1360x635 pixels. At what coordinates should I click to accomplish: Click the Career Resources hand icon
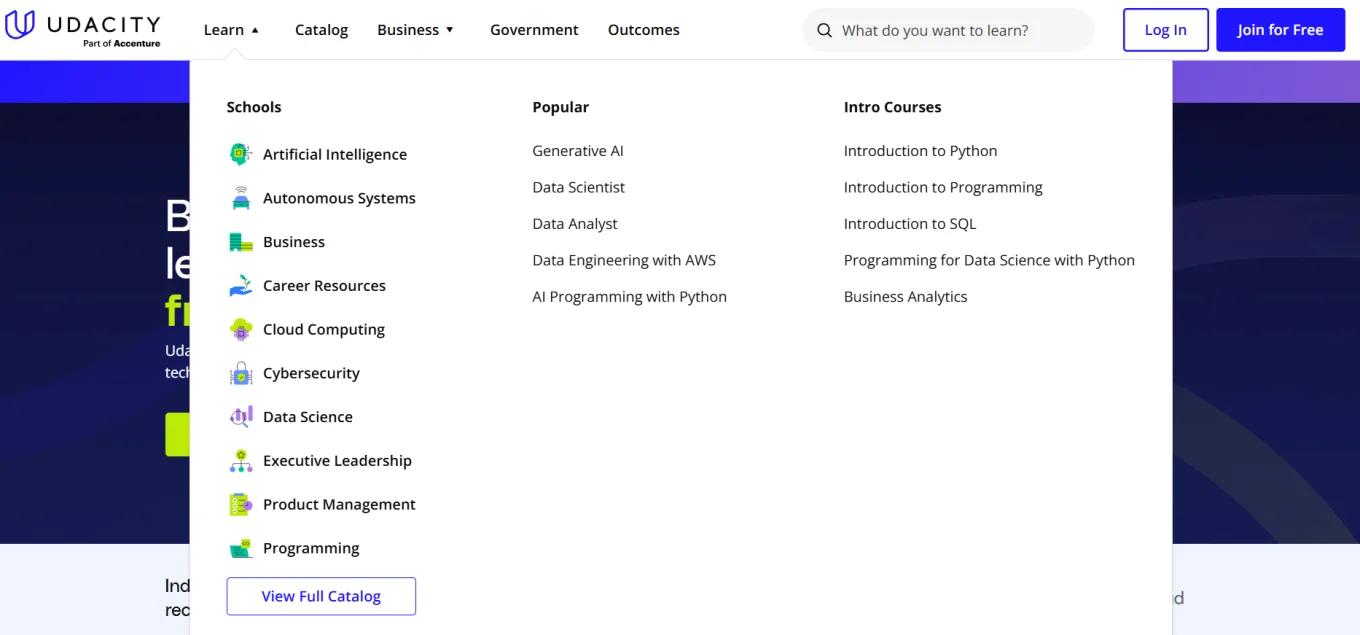coord(240,286)
